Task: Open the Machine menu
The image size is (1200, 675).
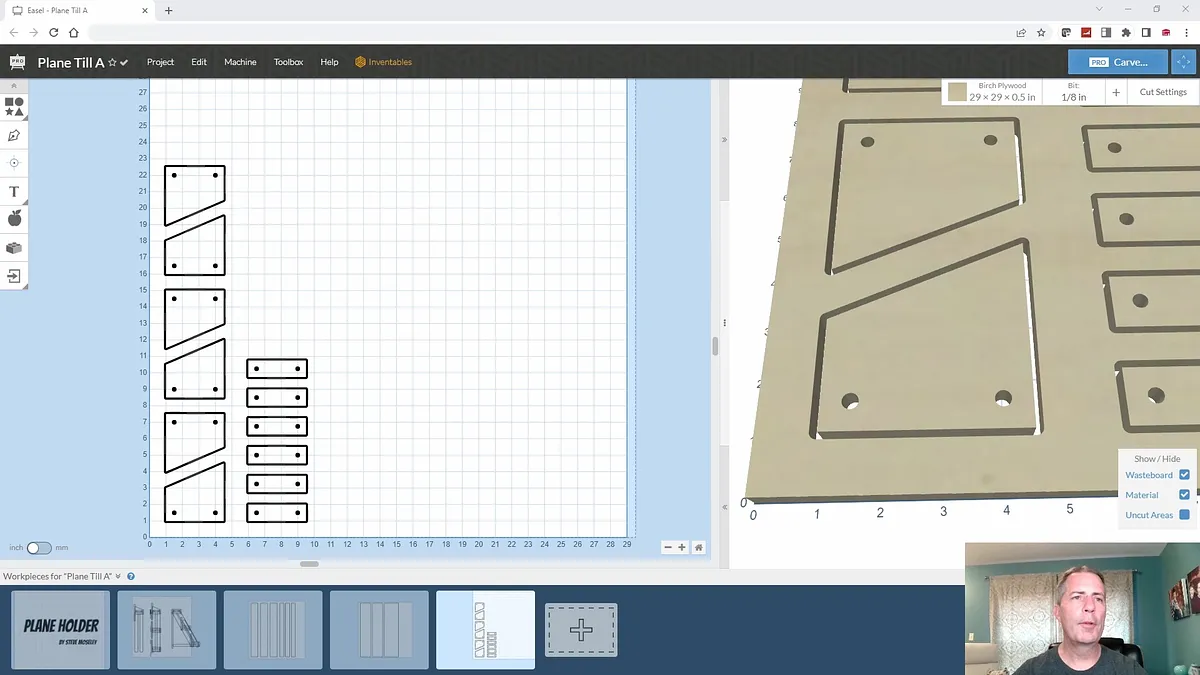Action: (x=240, y=62)
